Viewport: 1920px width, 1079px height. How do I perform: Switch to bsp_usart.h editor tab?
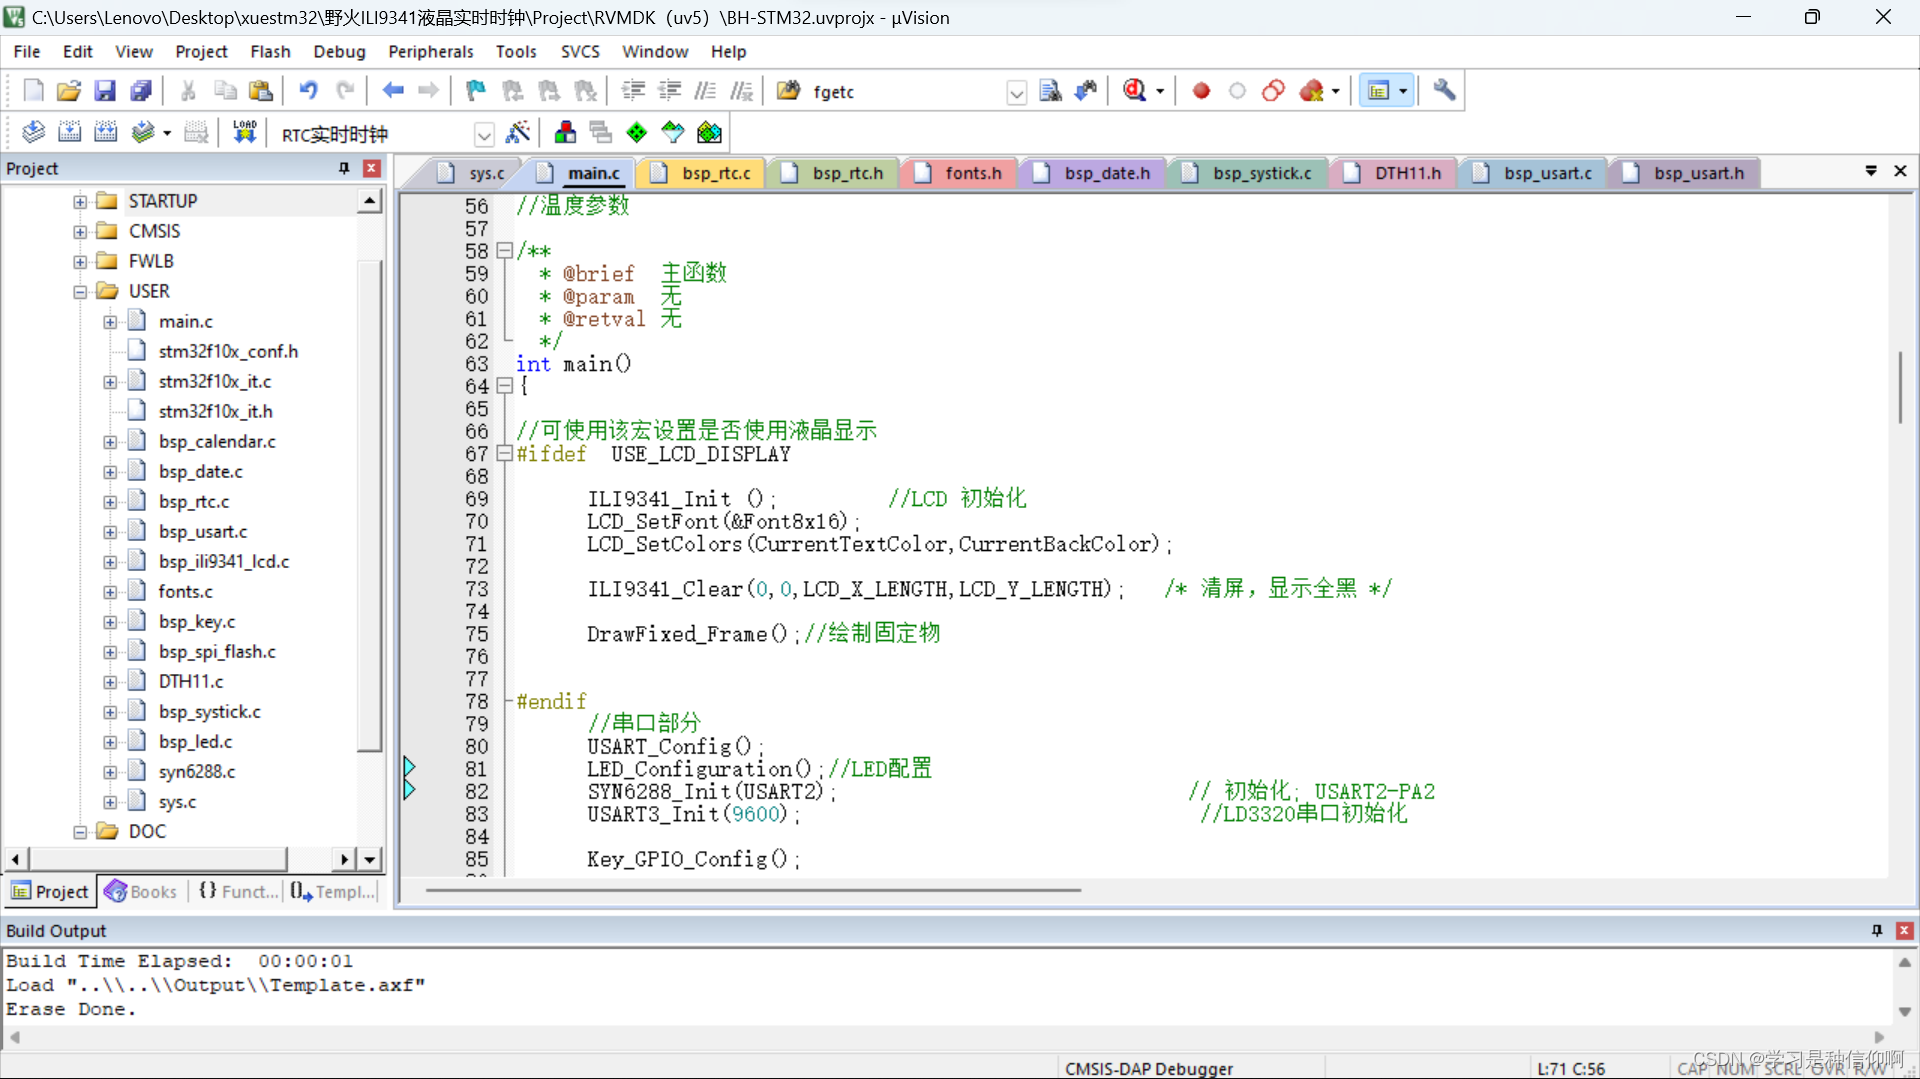coord(1685,173)
